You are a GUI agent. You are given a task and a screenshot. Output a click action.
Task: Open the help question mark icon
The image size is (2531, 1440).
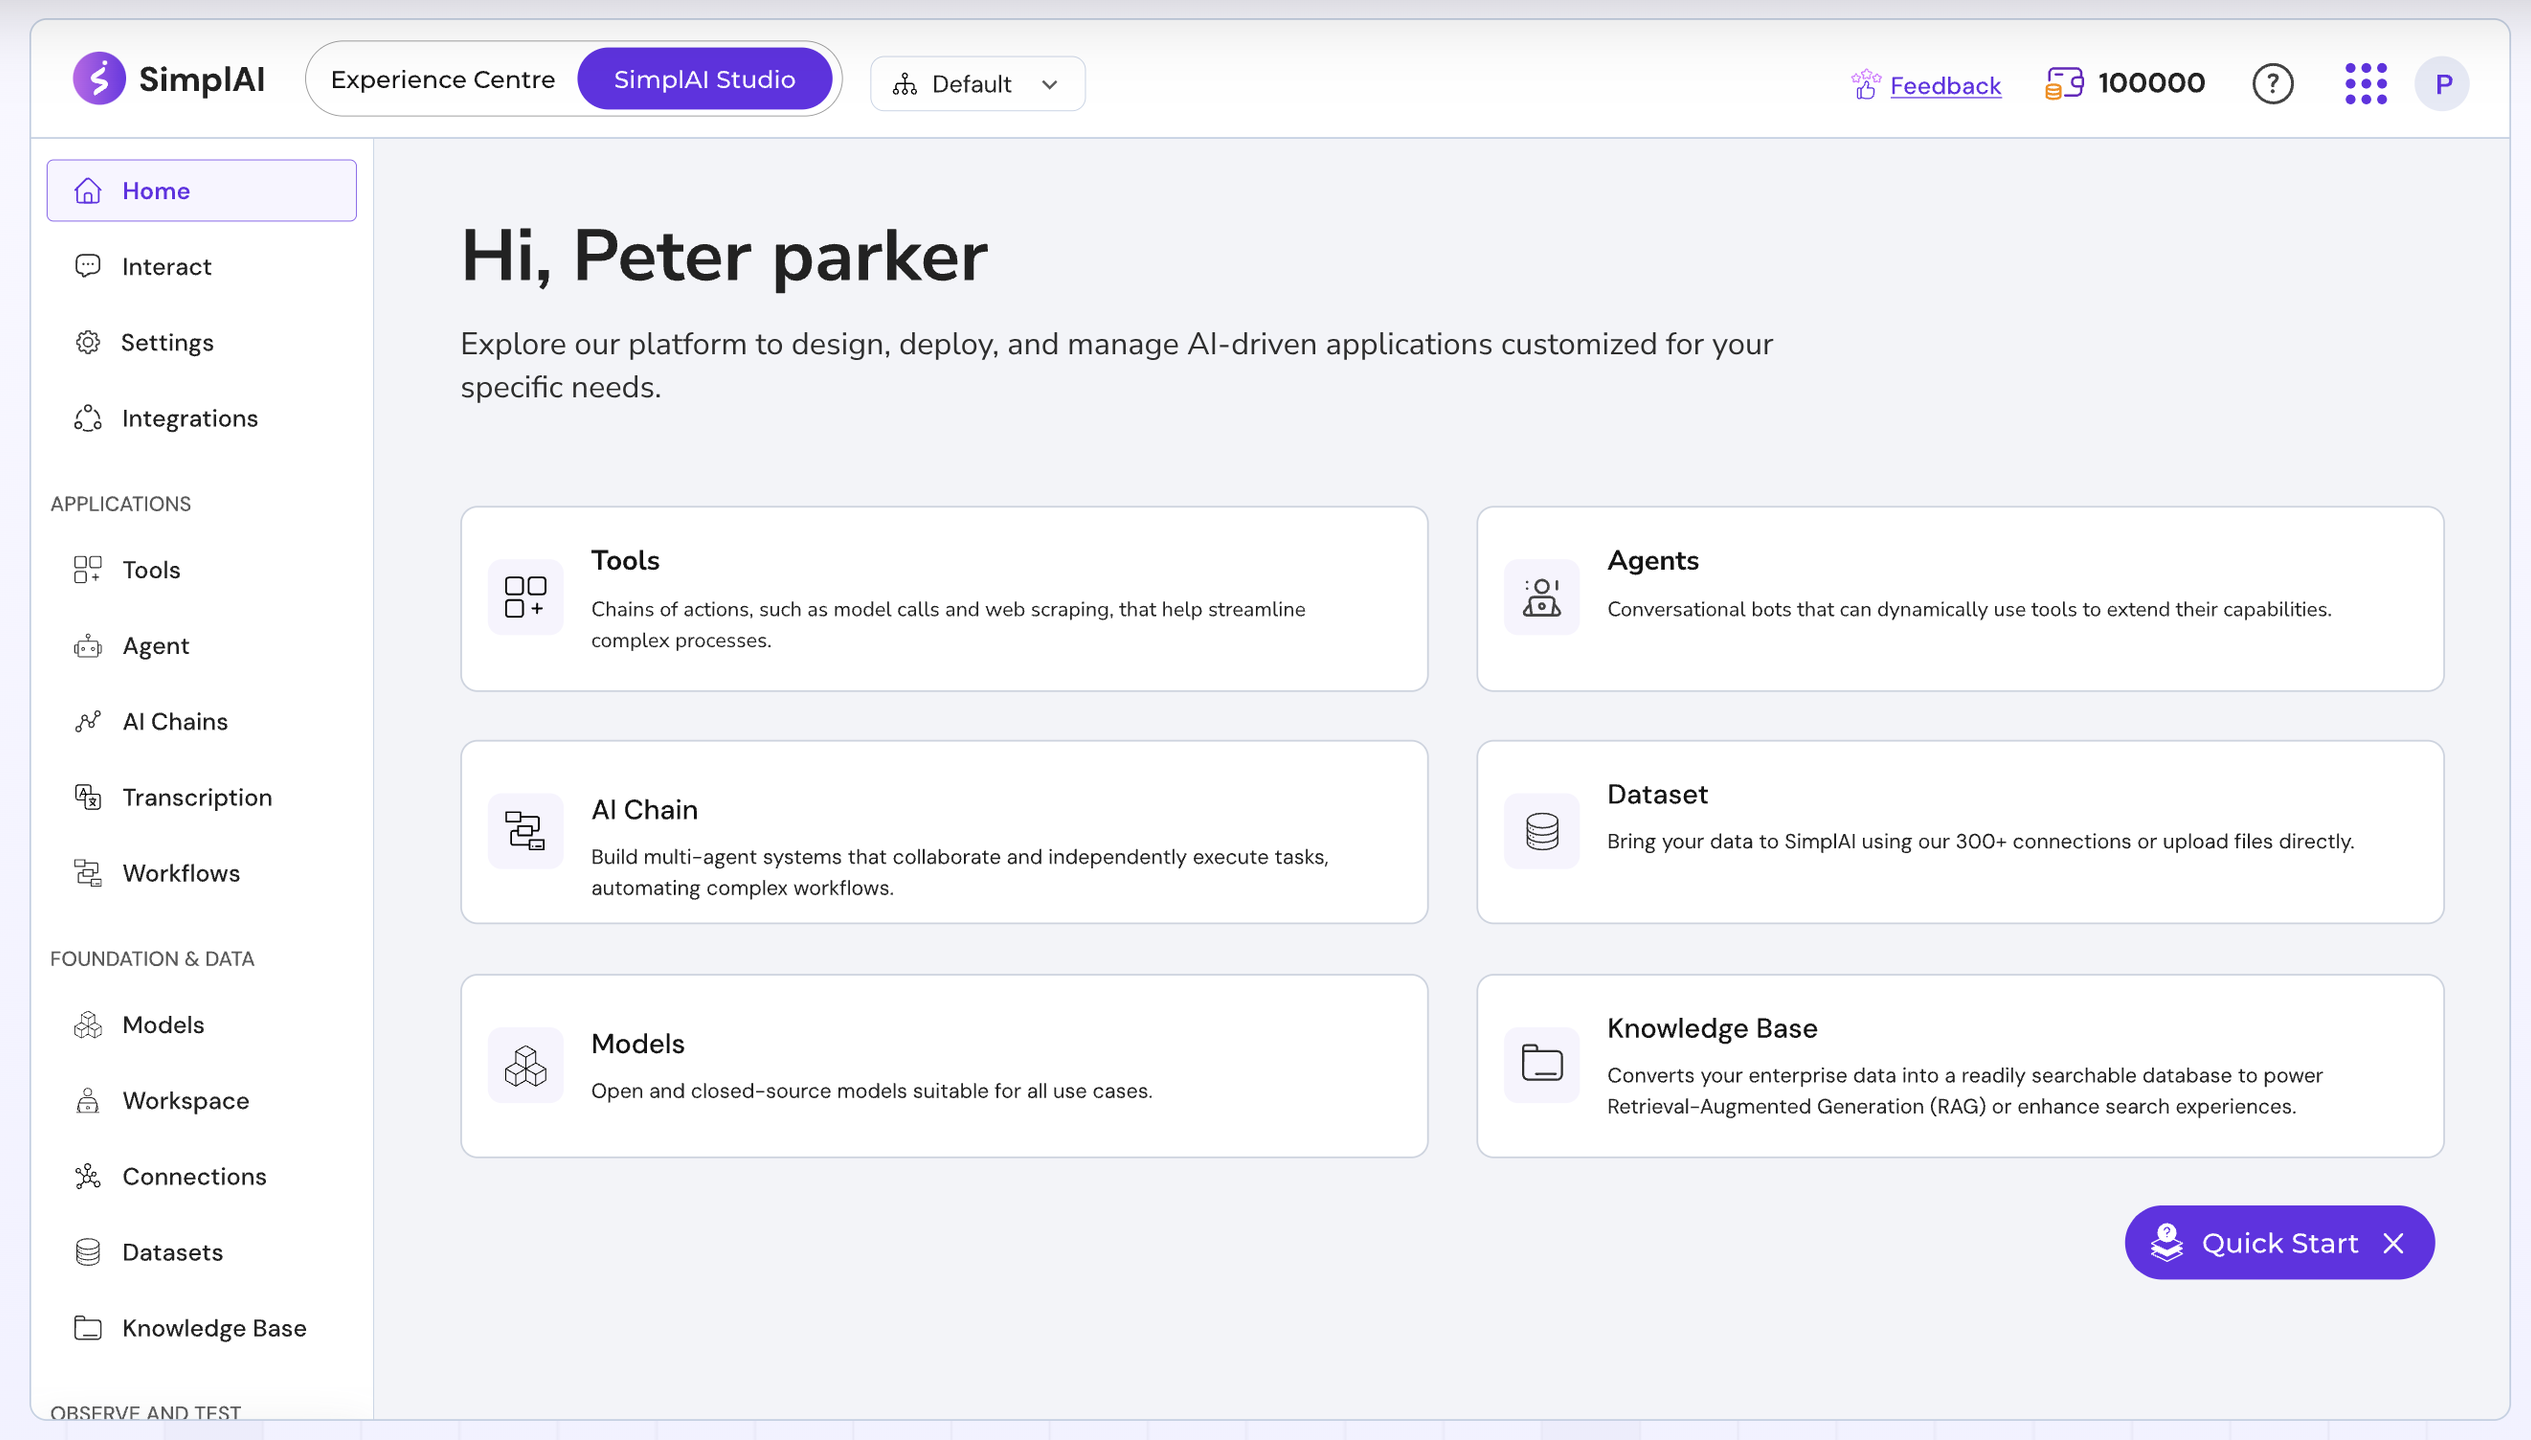coord(2271,84)
